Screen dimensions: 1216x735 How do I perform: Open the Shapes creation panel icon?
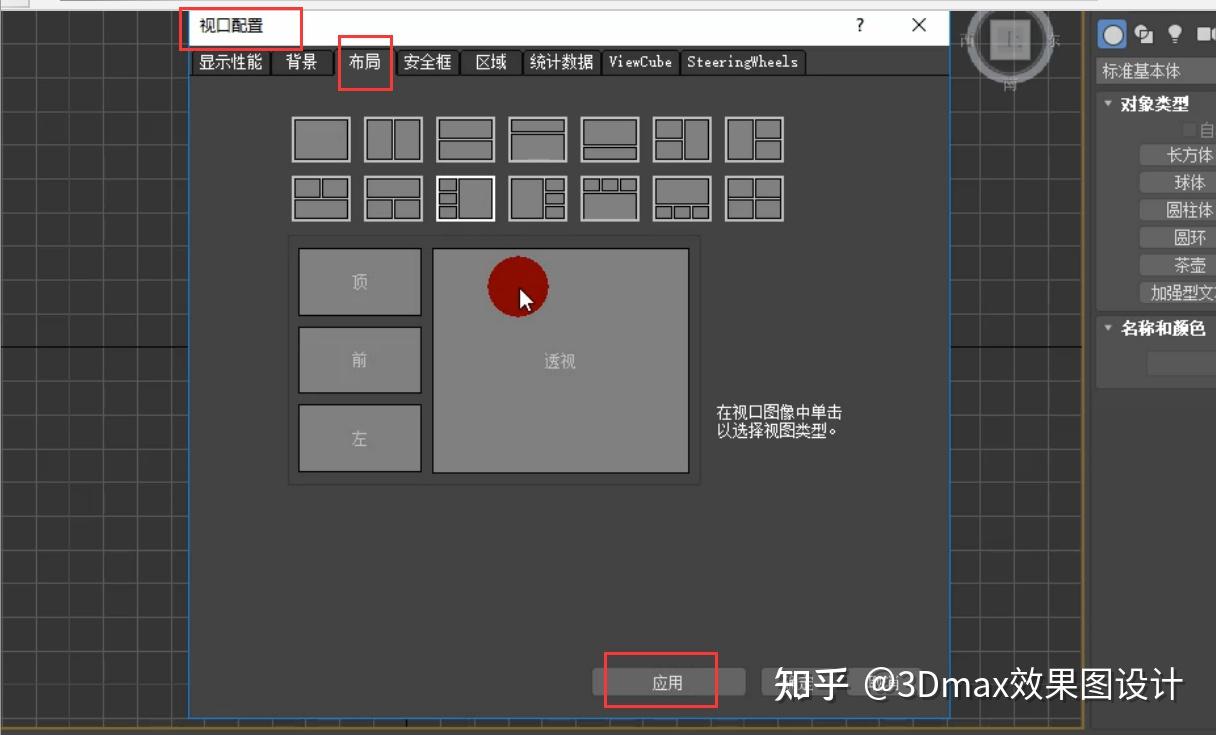pos(1142,34)
